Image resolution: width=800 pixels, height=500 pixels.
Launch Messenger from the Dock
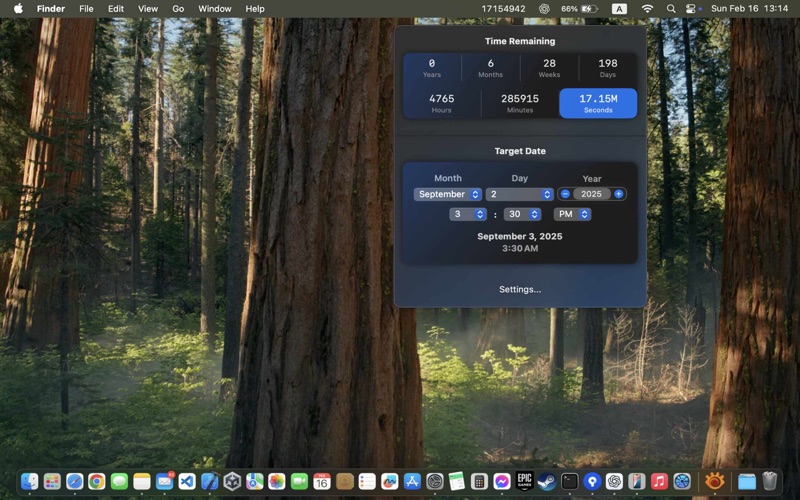tap(502, 481)
